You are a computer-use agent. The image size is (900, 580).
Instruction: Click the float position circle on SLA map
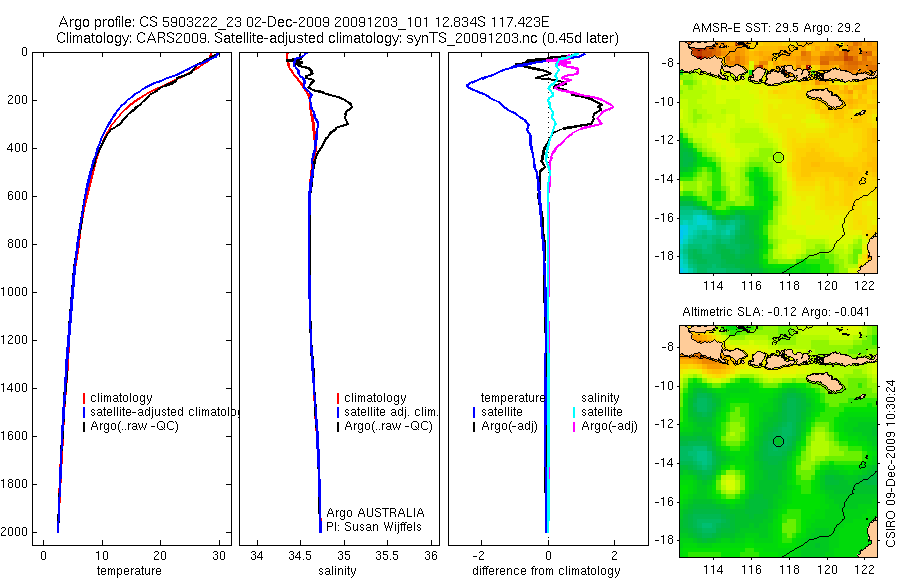pyautogui.click(x=778, y=442)
